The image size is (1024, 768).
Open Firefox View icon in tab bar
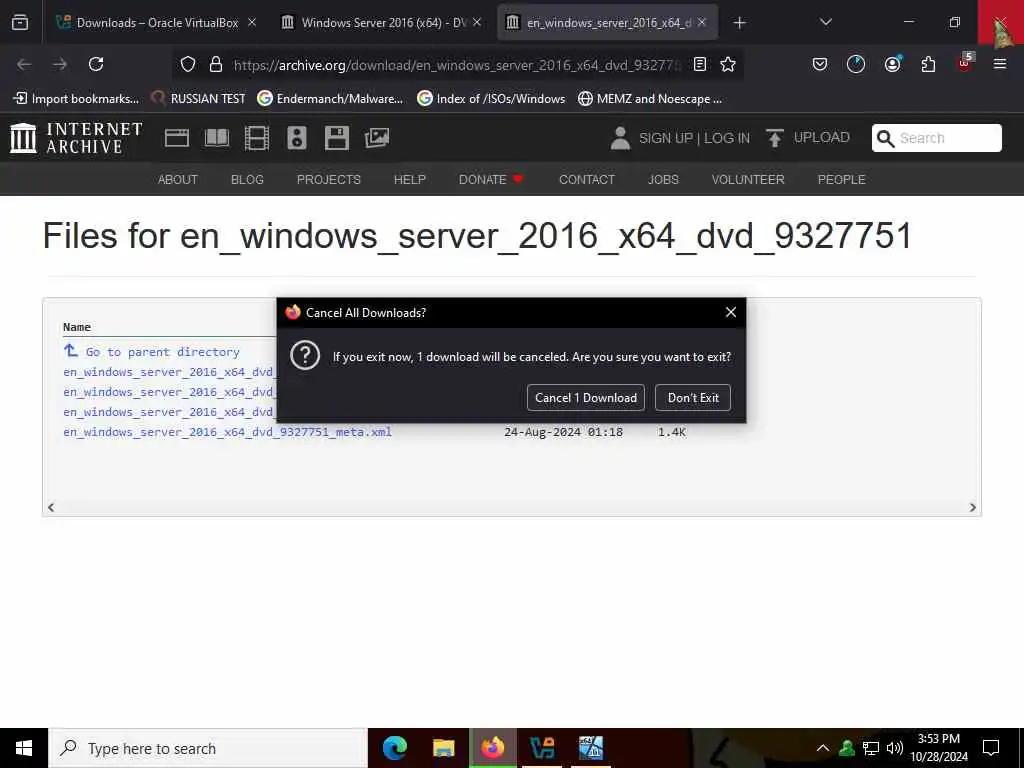pyautogui.click(x=20, y=22)
